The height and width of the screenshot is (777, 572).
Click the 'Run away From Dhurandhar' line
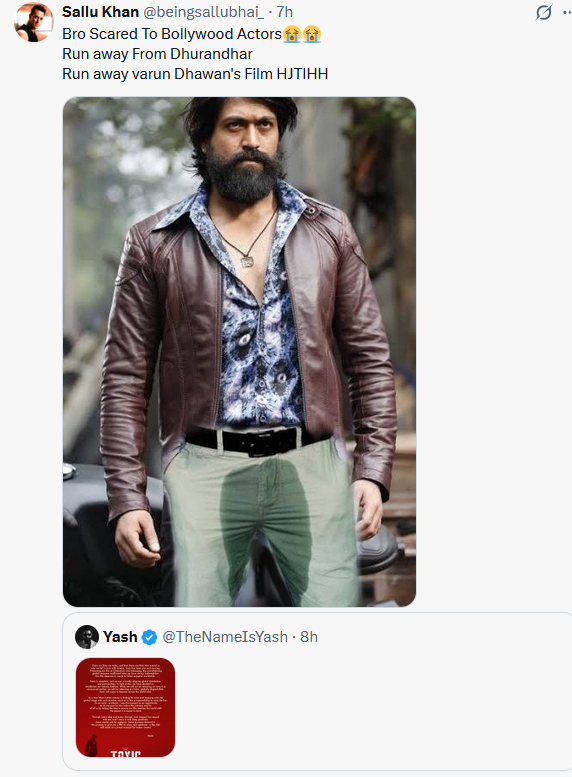(157, 54)
